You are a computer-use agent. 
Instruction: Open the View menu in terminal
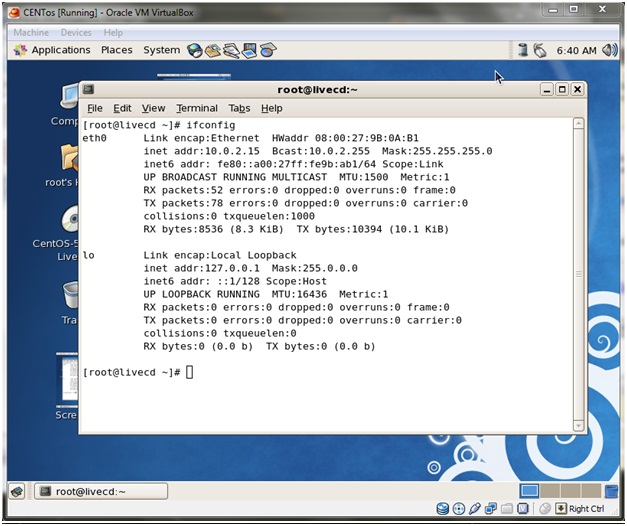coord(153,108)
